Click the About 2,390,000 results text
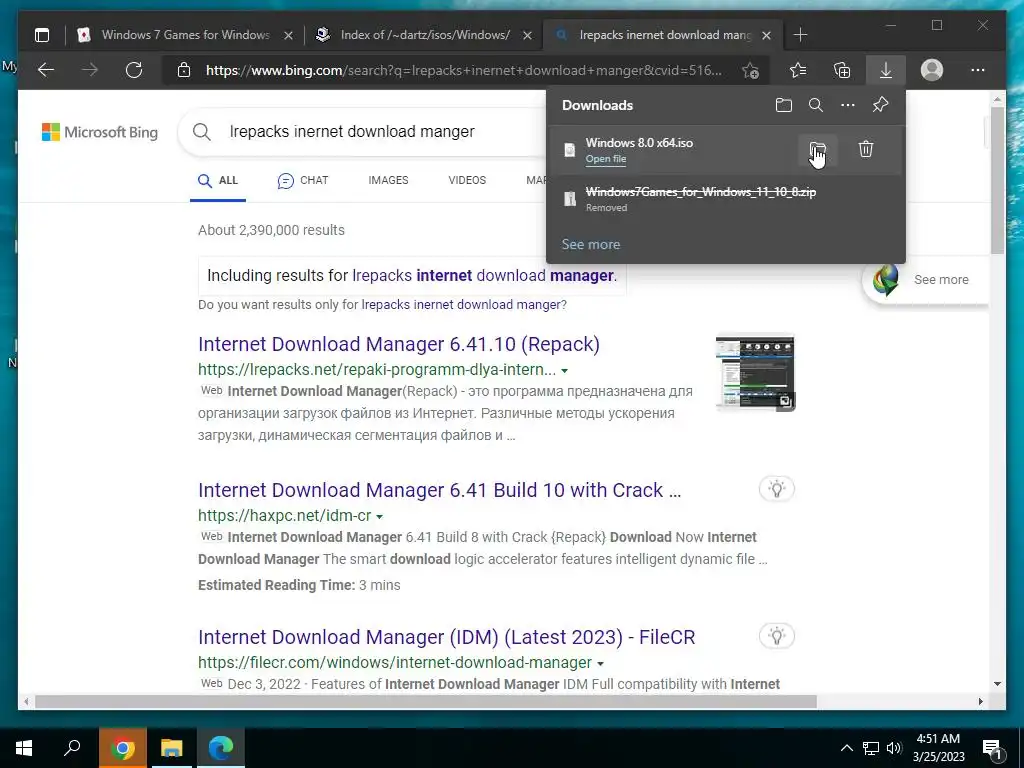This screenshot has width=1024, height=768. click(x=271, y=230)
